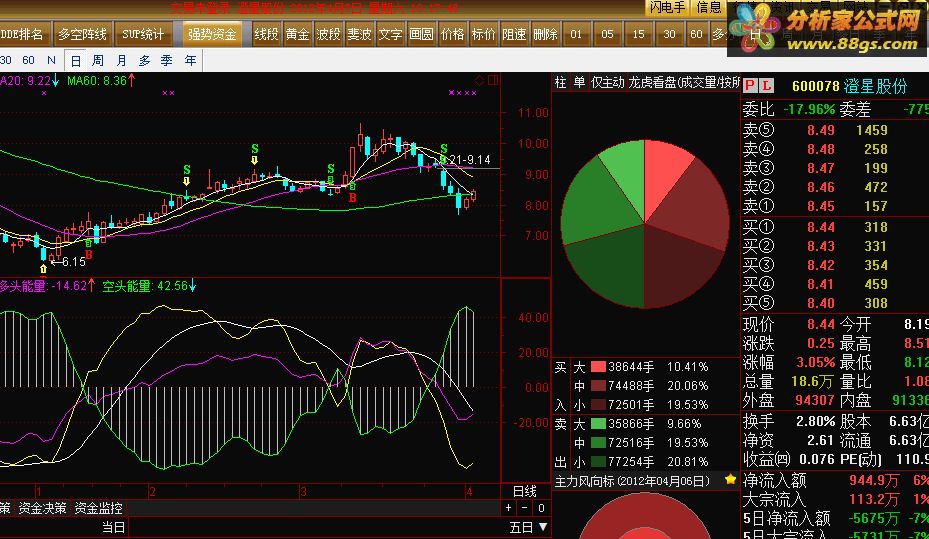Image resolution: width=929 pixels, height=539 pixels.
Task: Click the red P icon beside stock code
Action: [x=750, y=86]
